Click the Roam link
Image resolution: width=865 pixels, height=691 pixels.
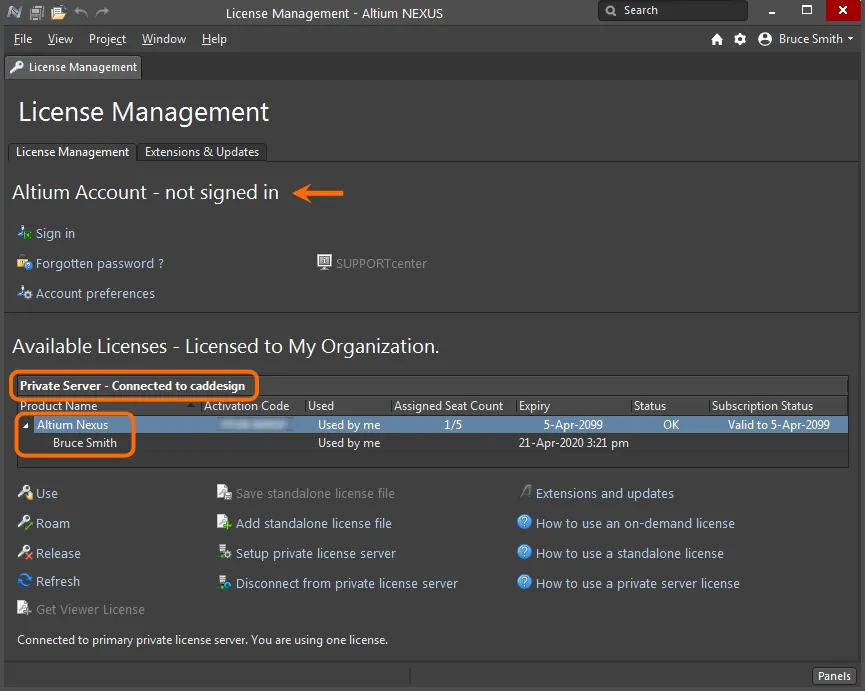[x=53, y=523]
